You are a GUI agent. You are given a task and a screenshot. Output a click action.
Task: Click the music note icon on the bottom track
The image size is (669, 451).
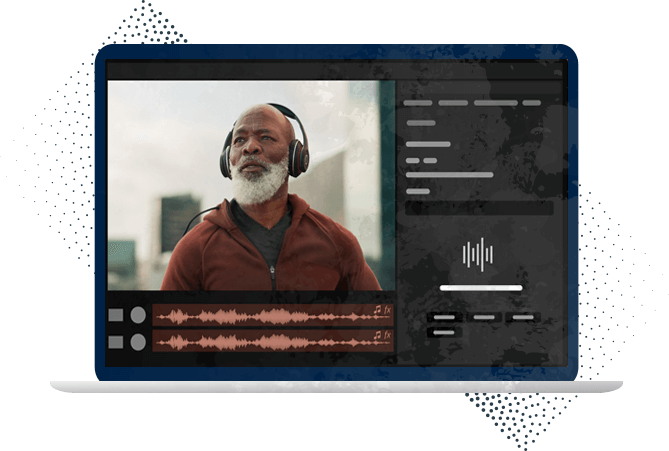point(377,335)
